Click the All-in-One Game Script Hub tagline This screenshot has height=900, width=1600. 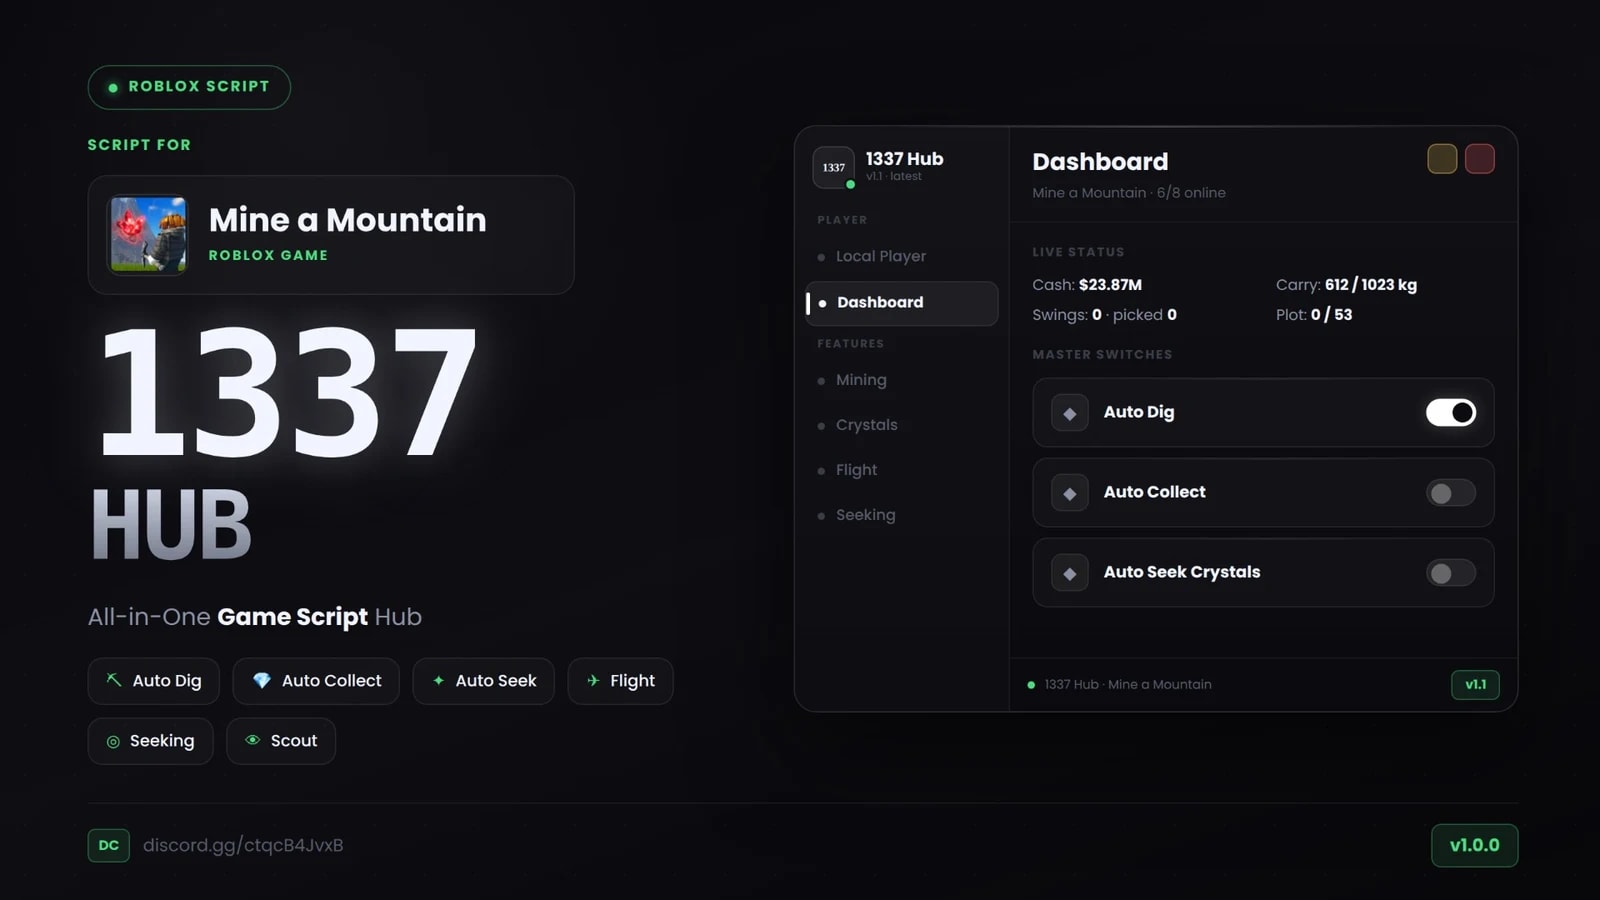pyautogui.click(x=255, y=617)
